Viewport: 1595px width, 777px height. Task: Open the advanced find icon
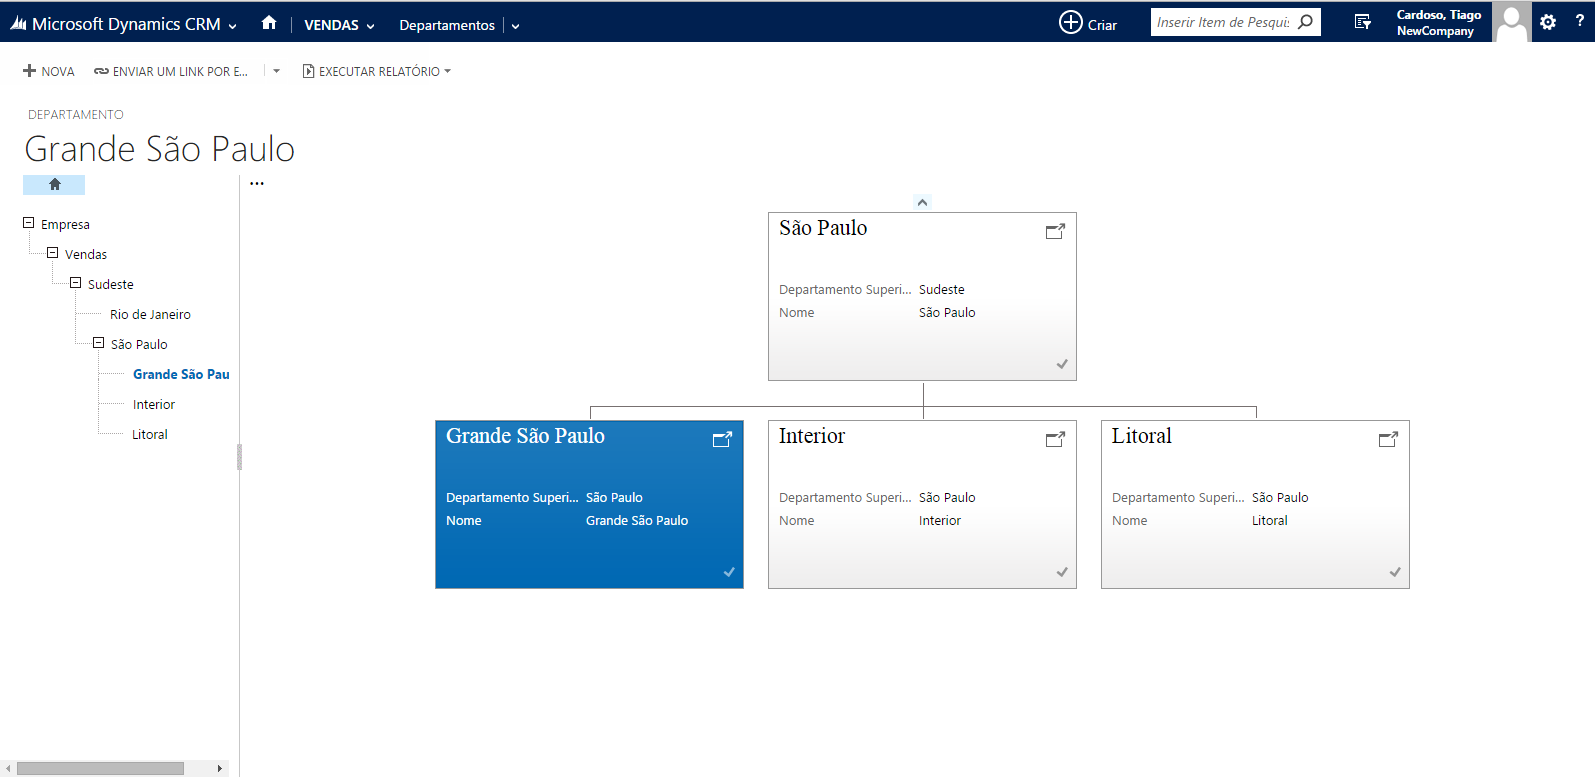tap(1362, 22)
